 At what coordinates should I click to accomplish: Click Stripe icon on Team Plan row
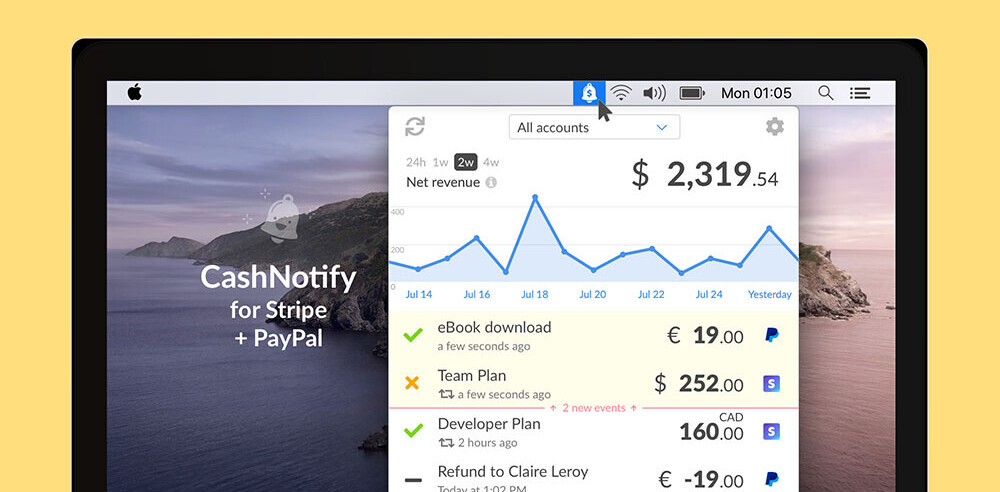(771, 384)
